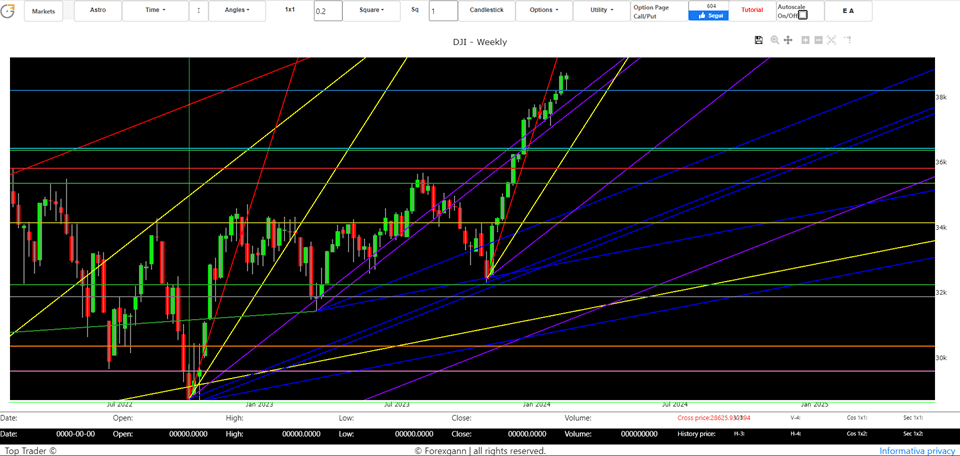Click the Jan 2025 date axis label

pyautogui.click(x=815, y=405)
